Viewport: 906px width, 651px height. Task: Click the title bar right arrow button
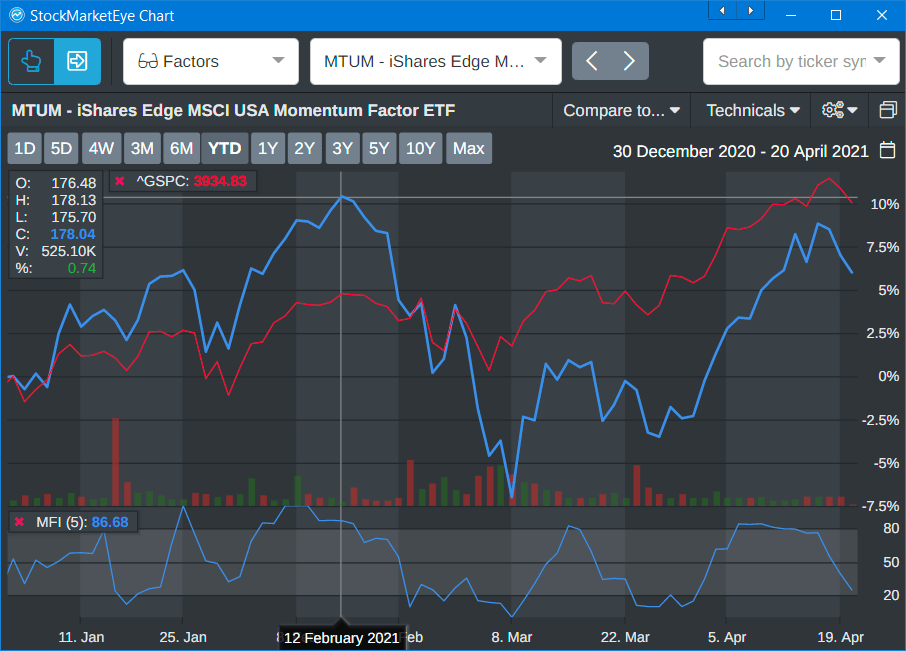point(751,10)
